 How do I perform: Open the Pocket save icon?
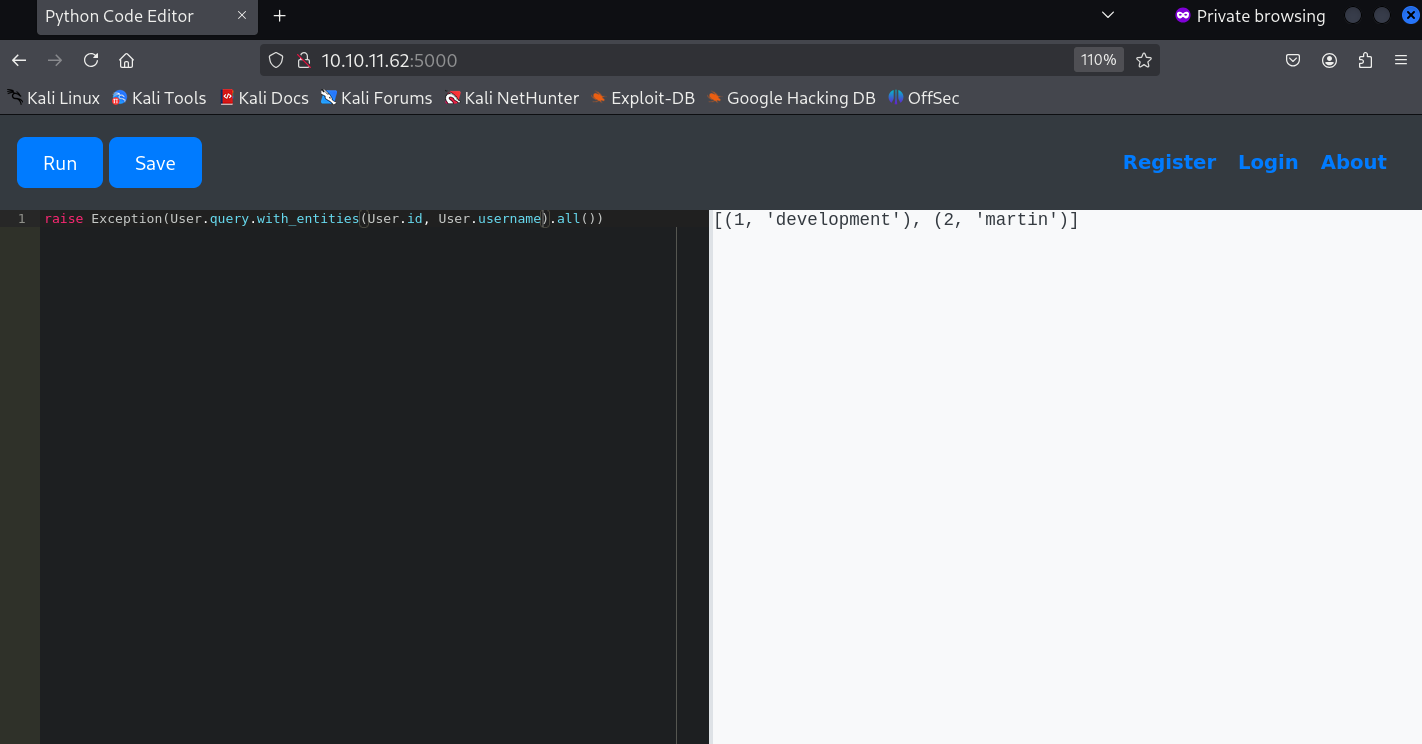click(1293, 60)
